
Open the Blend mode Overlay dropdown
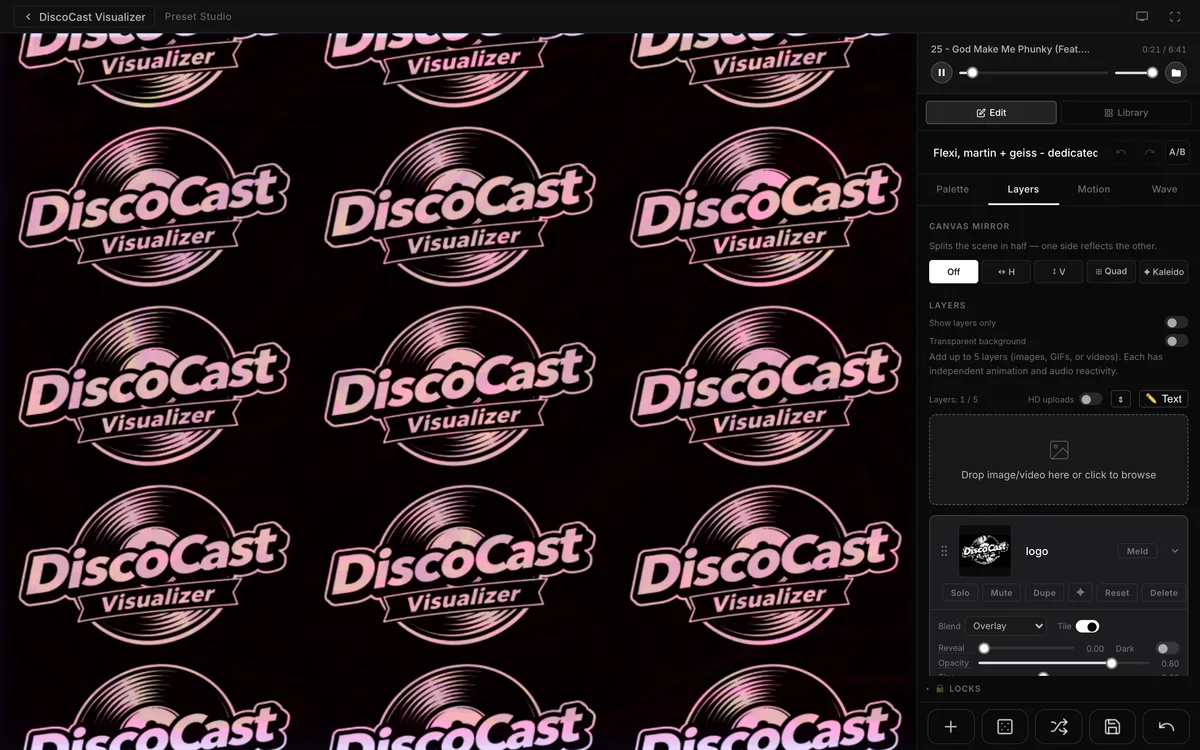point(1005,626)
